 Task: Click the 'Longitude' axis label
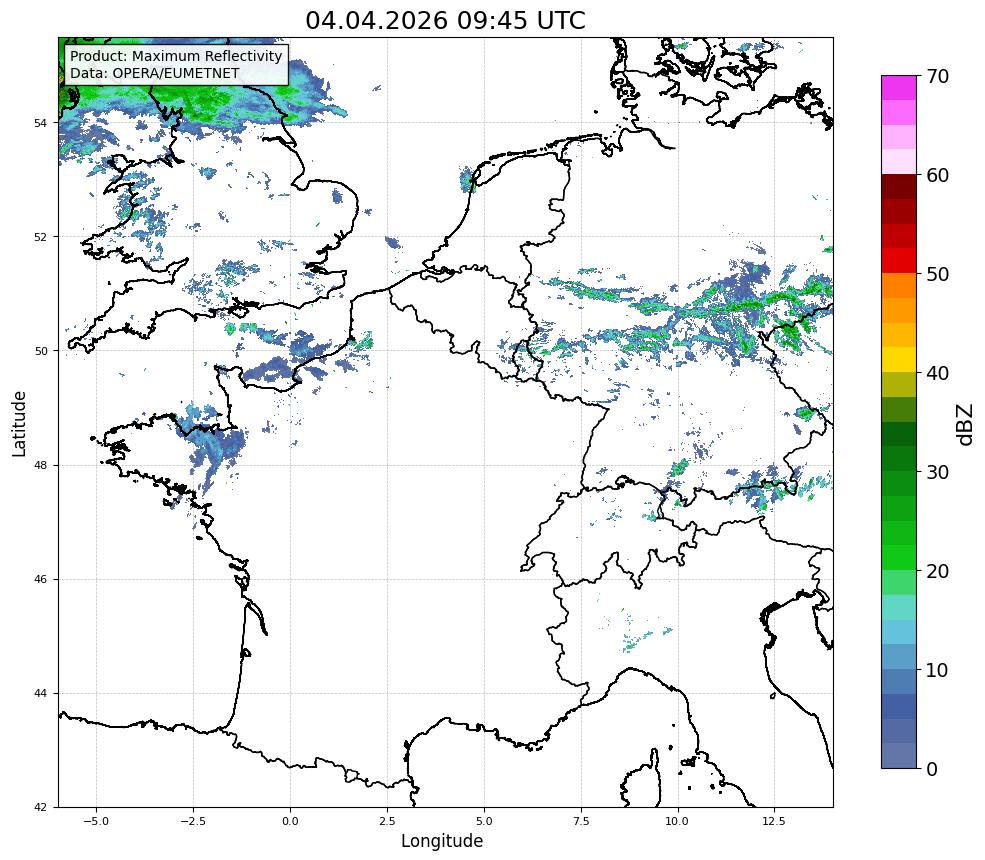442,841
